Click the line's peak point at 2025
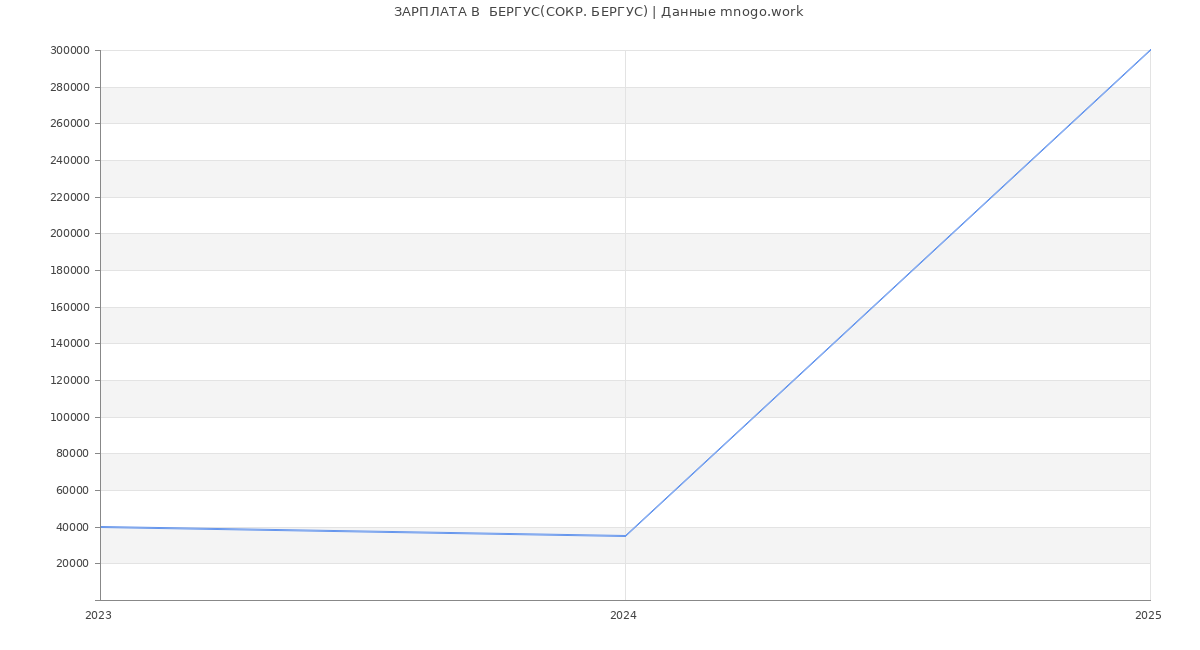This screenshot has height=650, width=1200. (1150, 50)
